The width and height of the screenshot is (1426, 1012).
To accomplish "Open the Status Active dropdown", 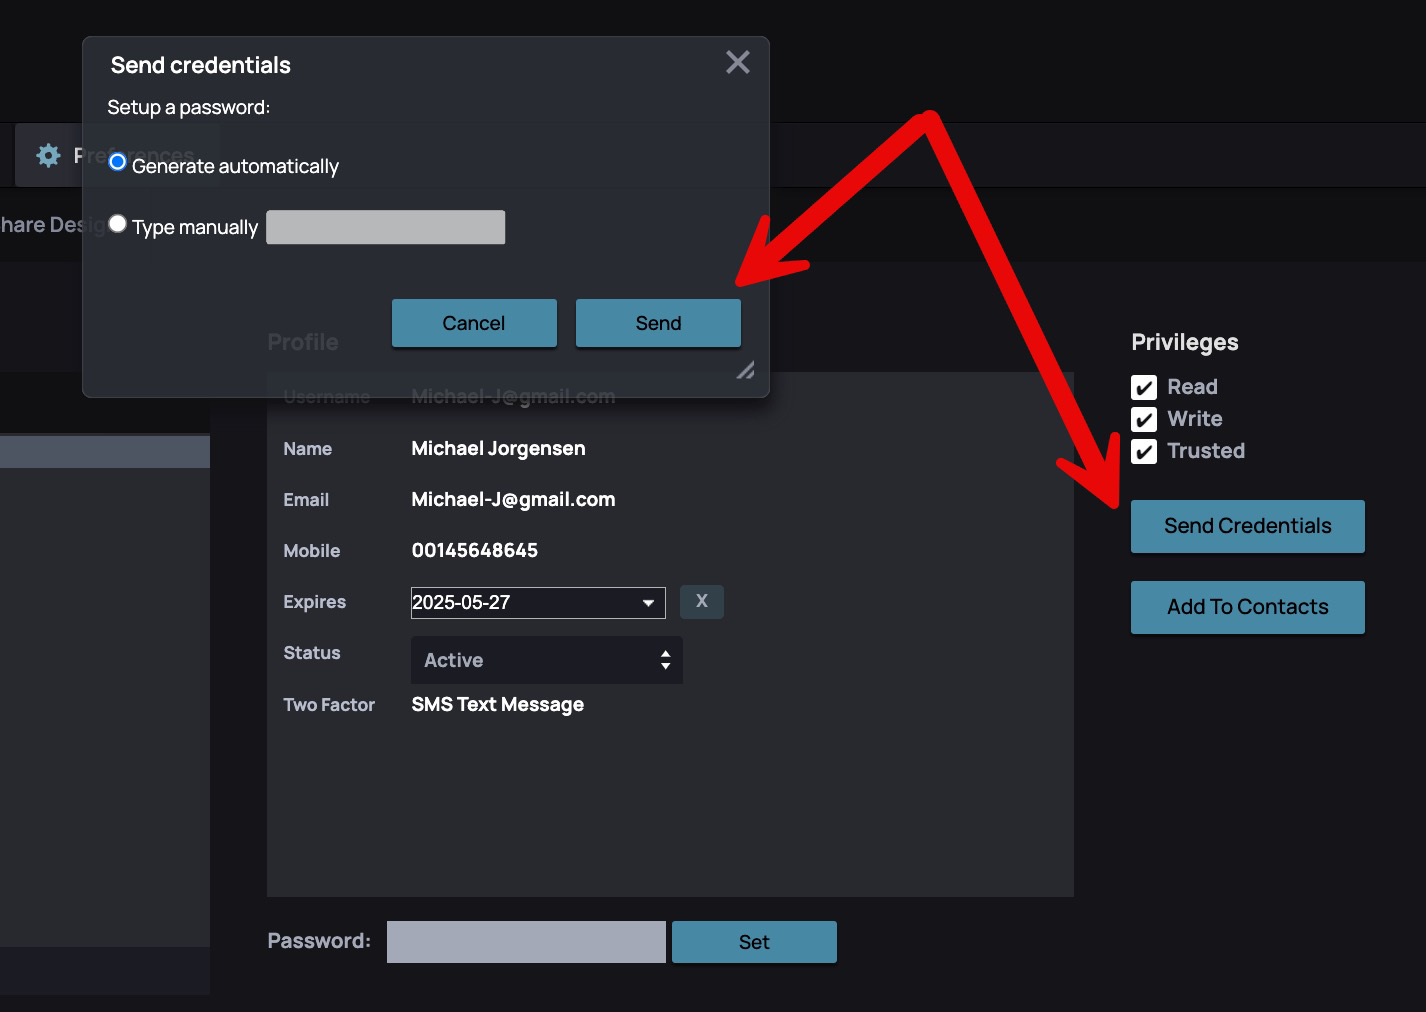I will click(x=546, y=660).
